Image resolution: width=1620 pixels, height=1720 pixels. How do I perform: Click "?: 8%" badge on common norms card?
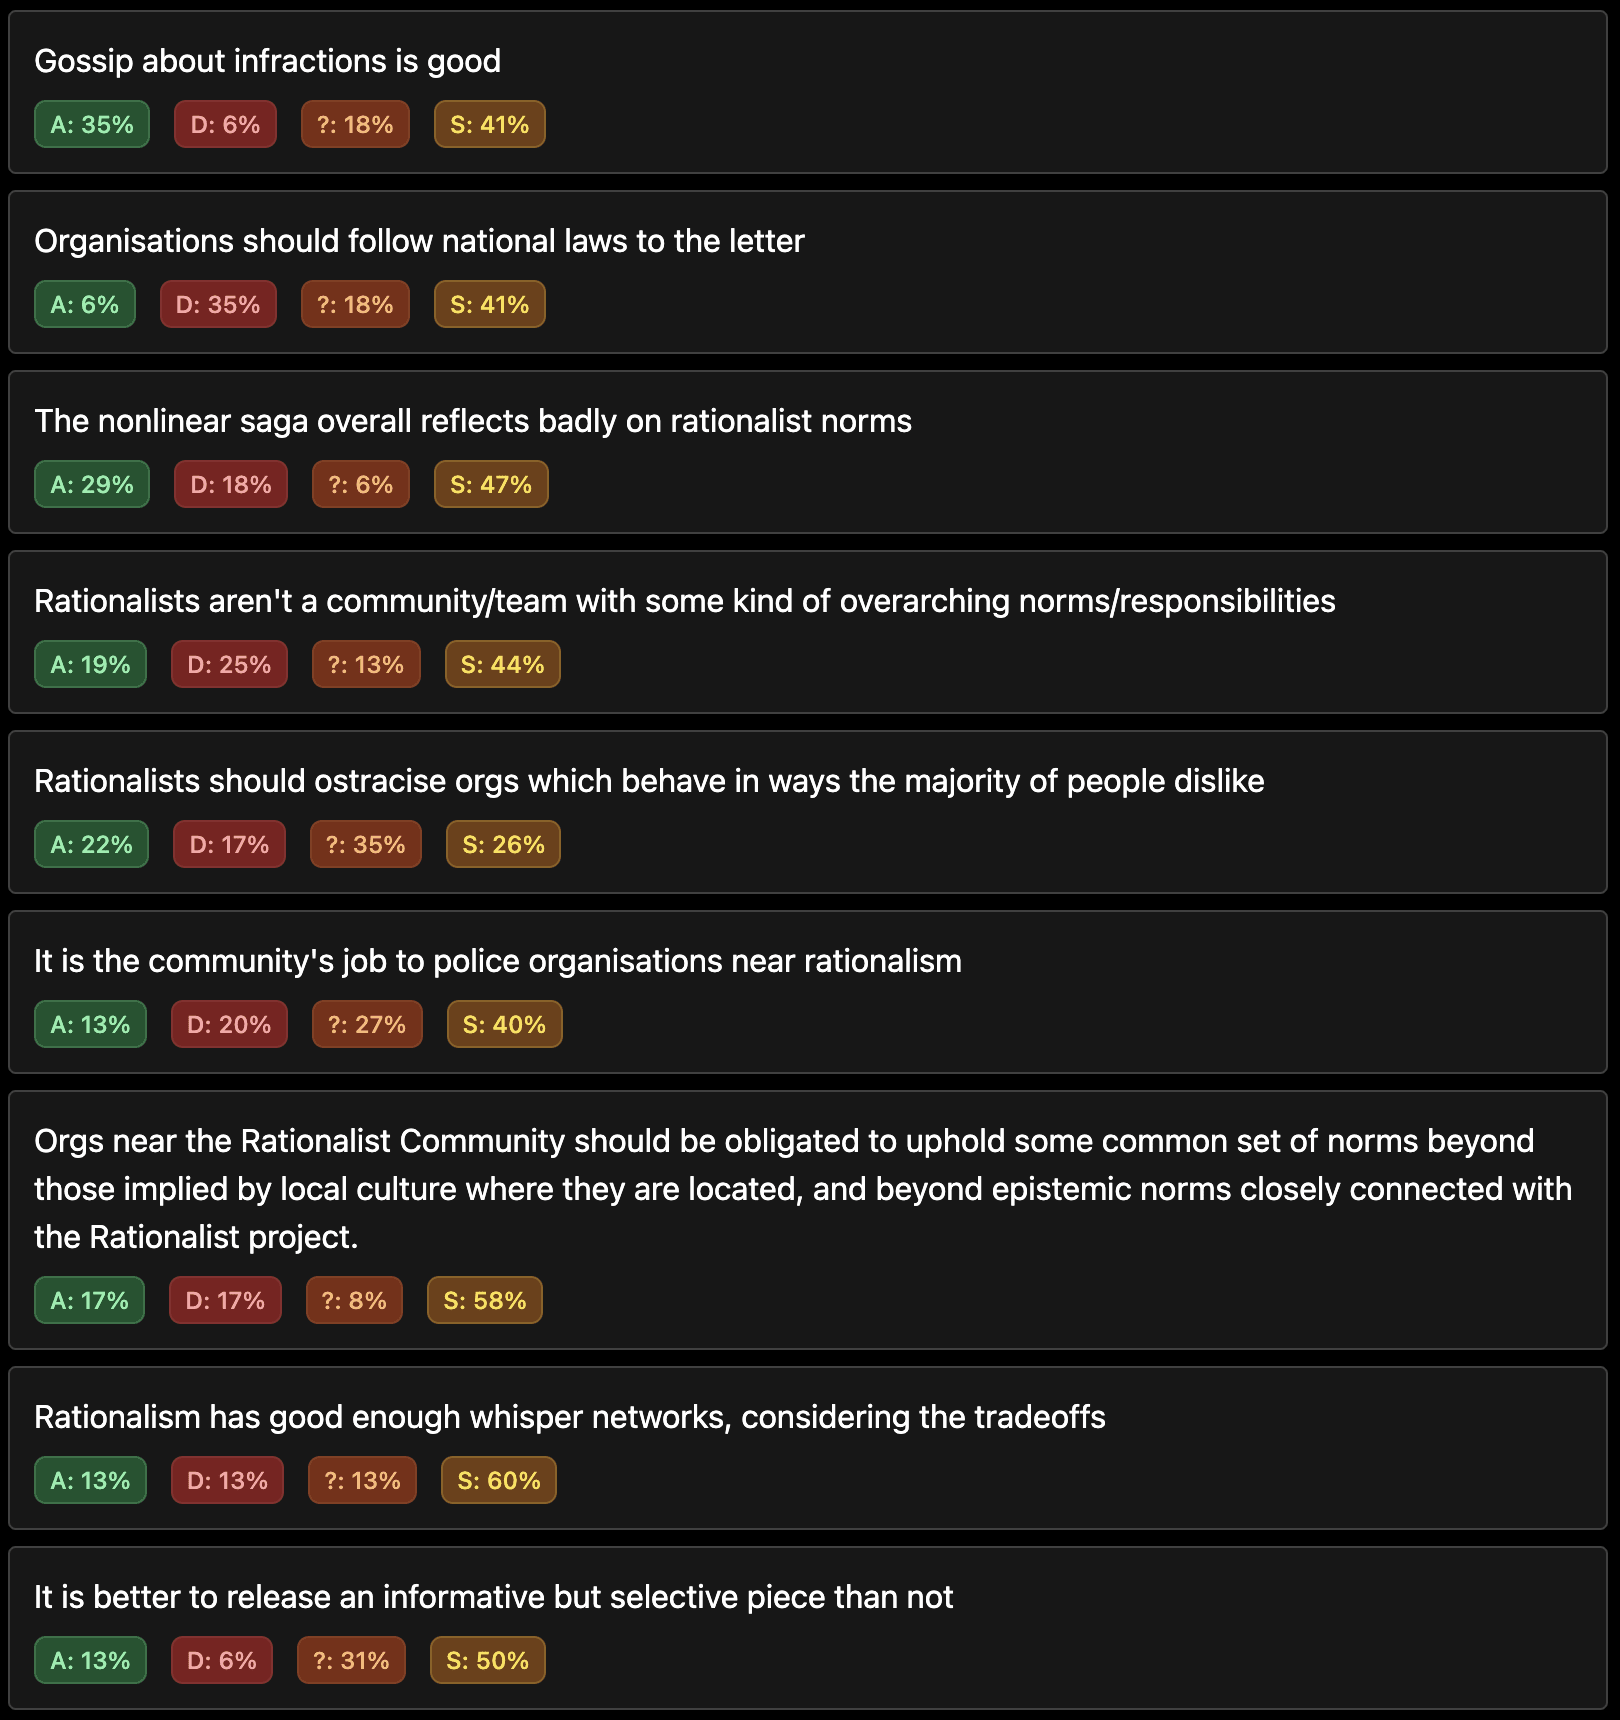click(354, 1301)
